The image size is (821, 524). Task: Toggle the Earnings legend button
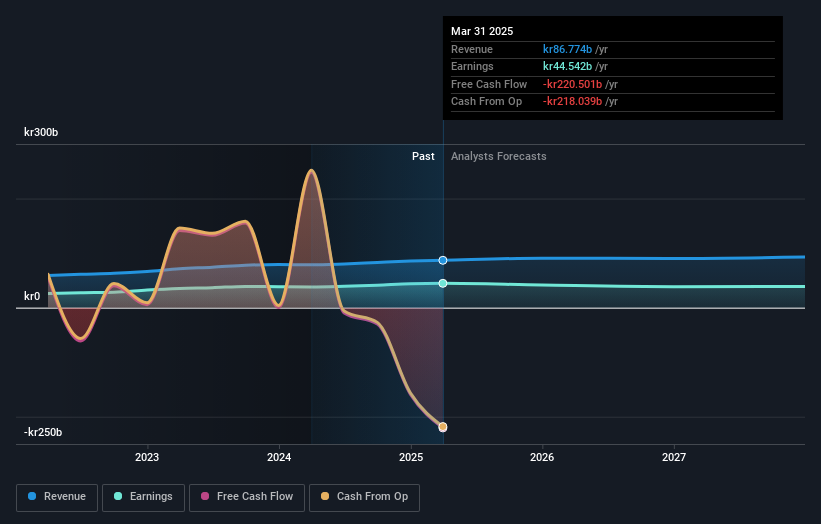[143, 497]
